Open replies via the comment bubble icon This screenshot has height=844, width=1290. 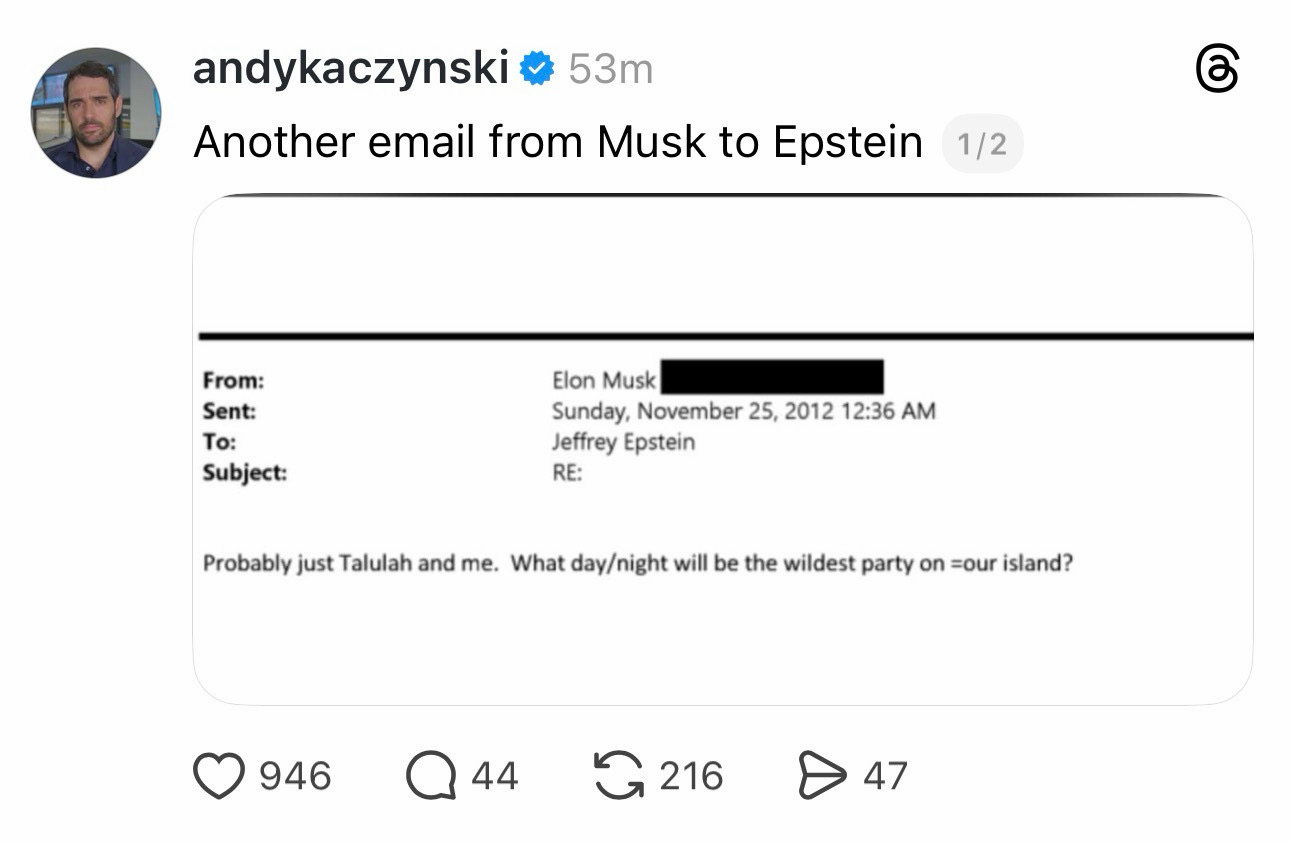coord(430,776)
